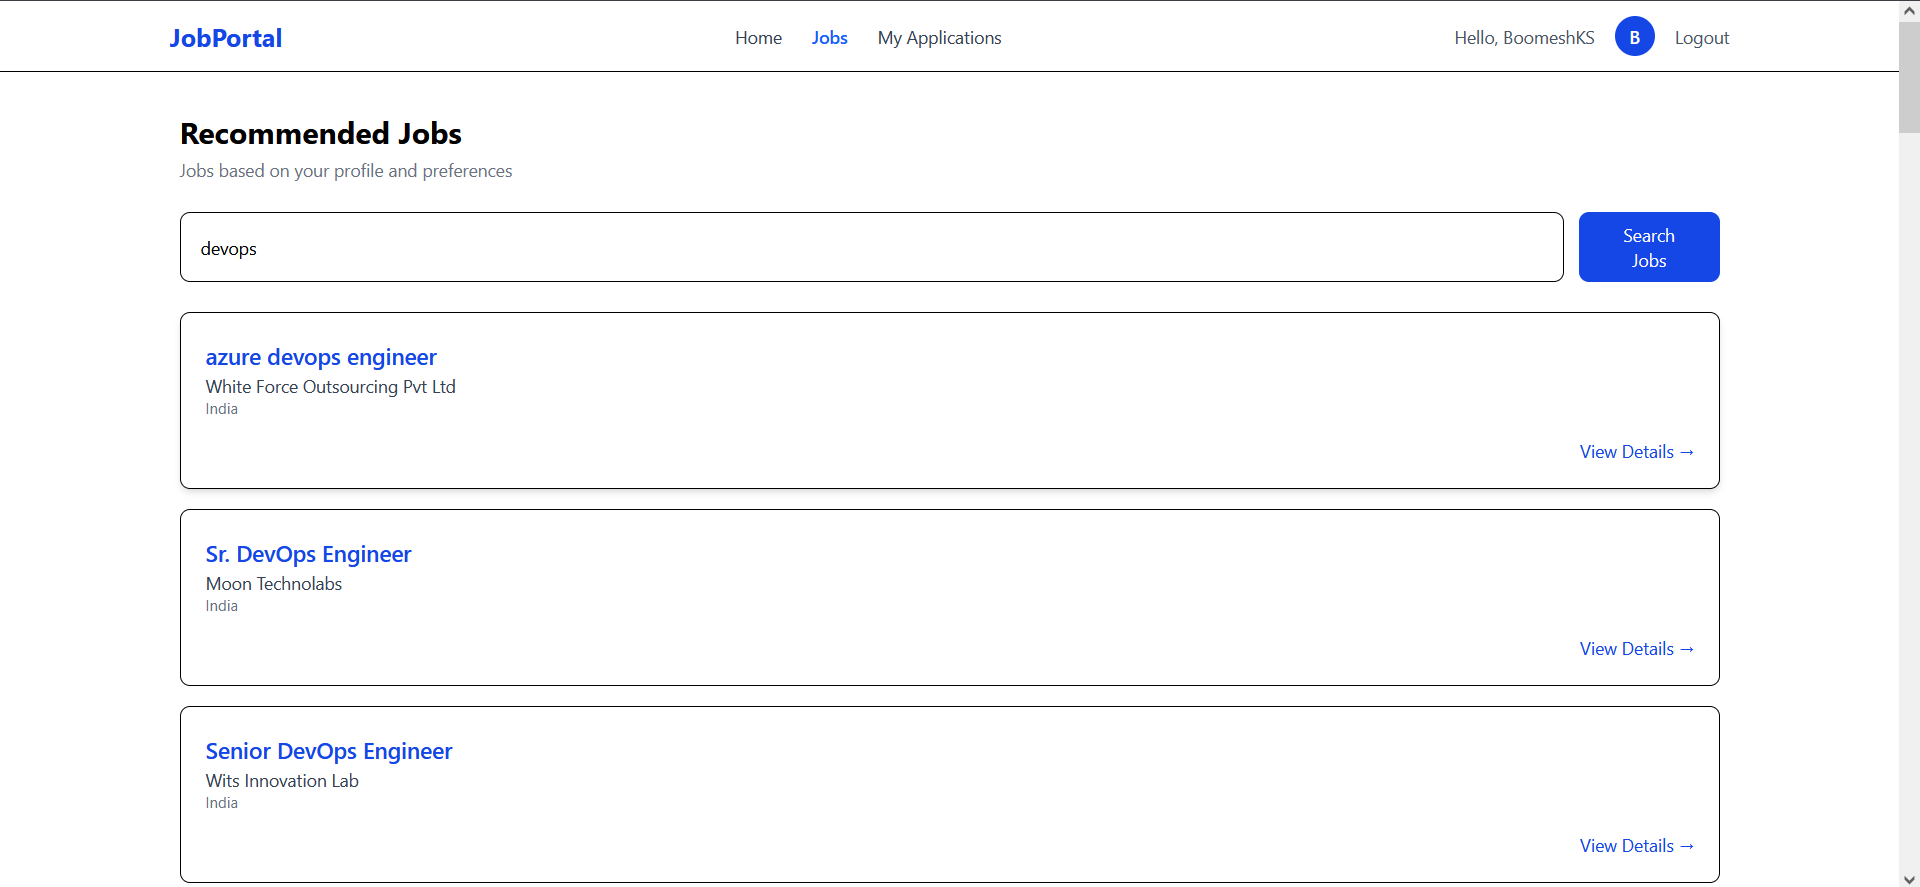View Details for azure devops engineer job
Viewport: 1920px width, 887px height.
click(x=1636, y=452)
